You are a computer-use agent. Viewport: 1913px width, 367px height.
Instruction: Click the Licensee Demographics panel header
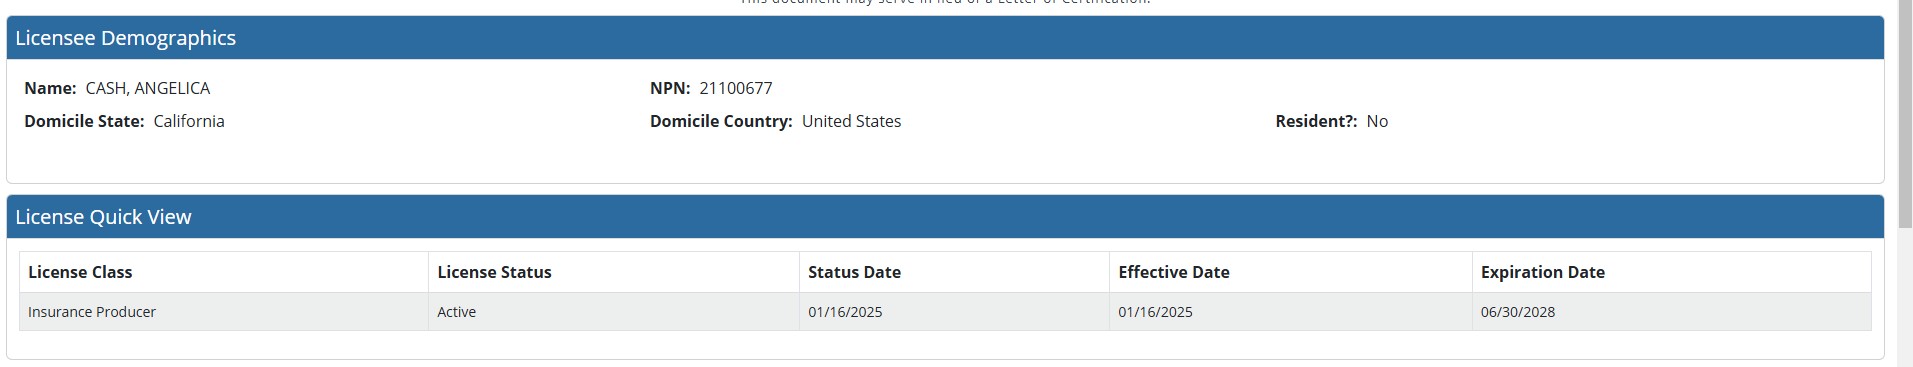tap(945, 38)
